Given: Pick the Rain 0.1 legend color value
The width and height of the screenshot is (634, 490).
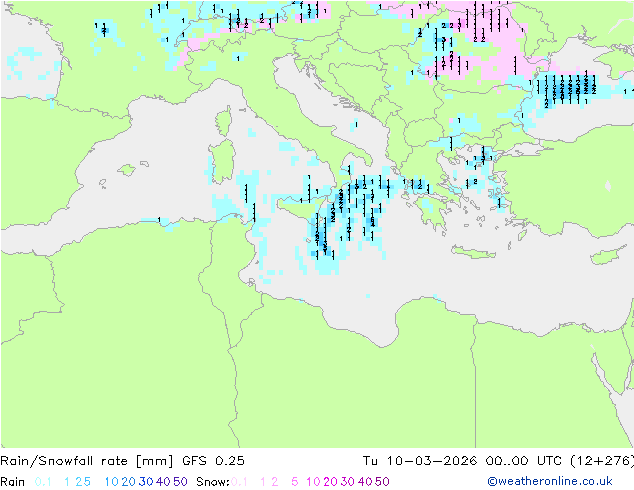Looking at the screenshot, I should click(x=43, y=482).
